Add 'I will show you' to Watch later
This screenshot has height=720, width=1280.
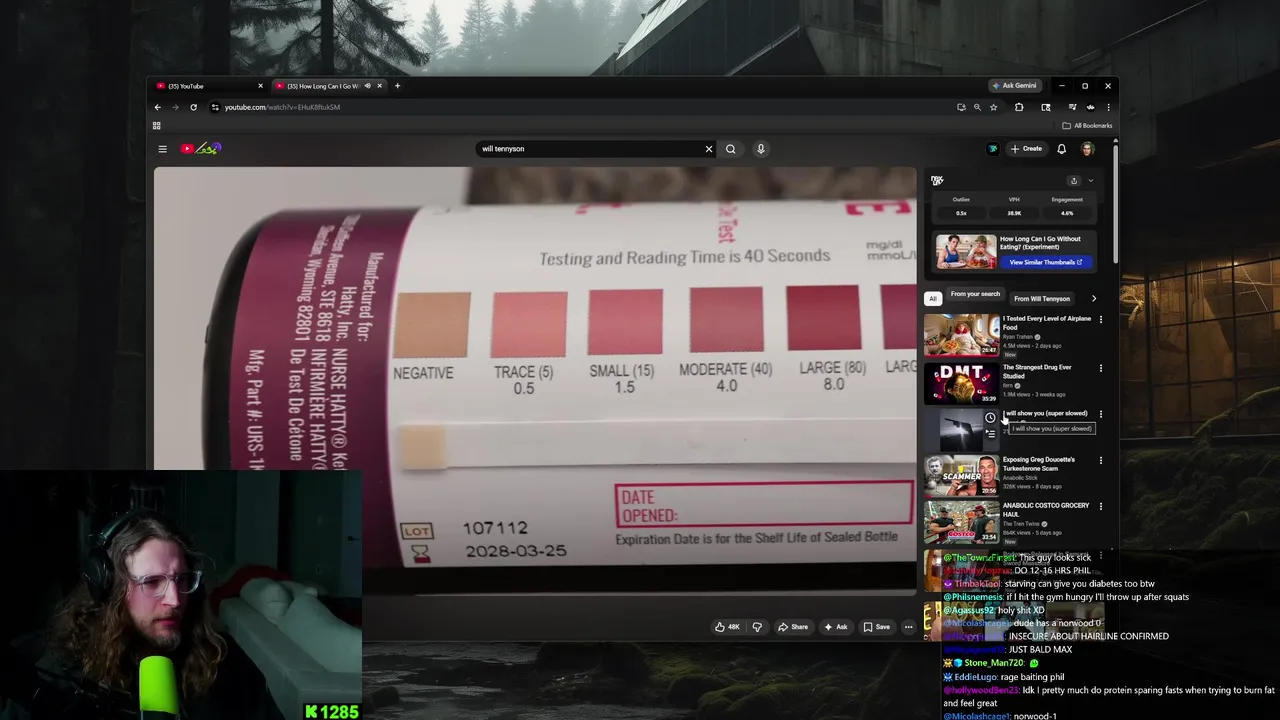pos(990,418)
